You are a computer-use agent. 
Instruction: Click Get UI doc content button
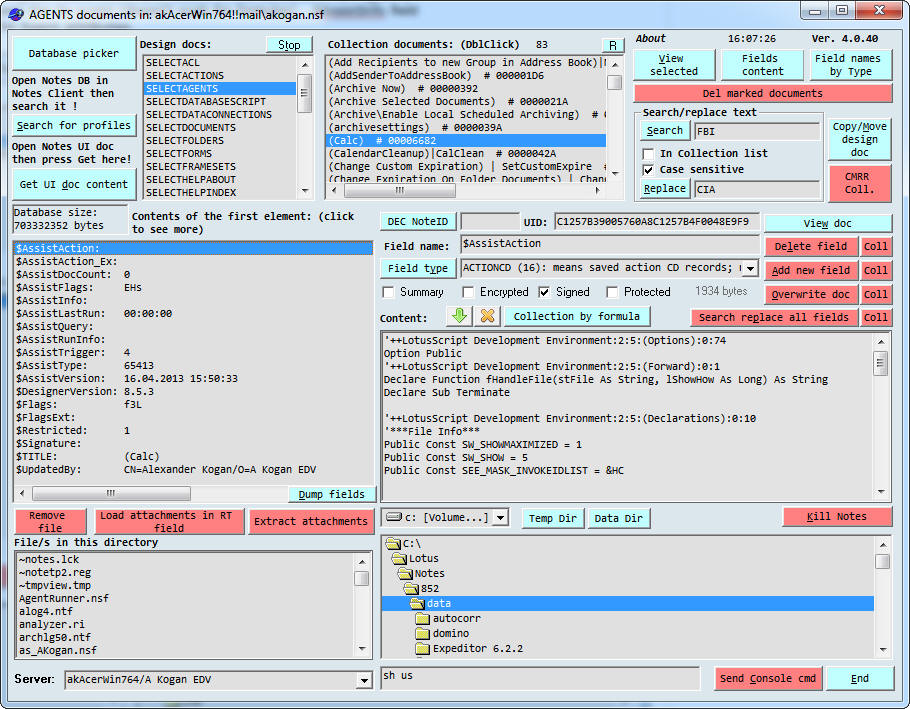click(74, 185)
